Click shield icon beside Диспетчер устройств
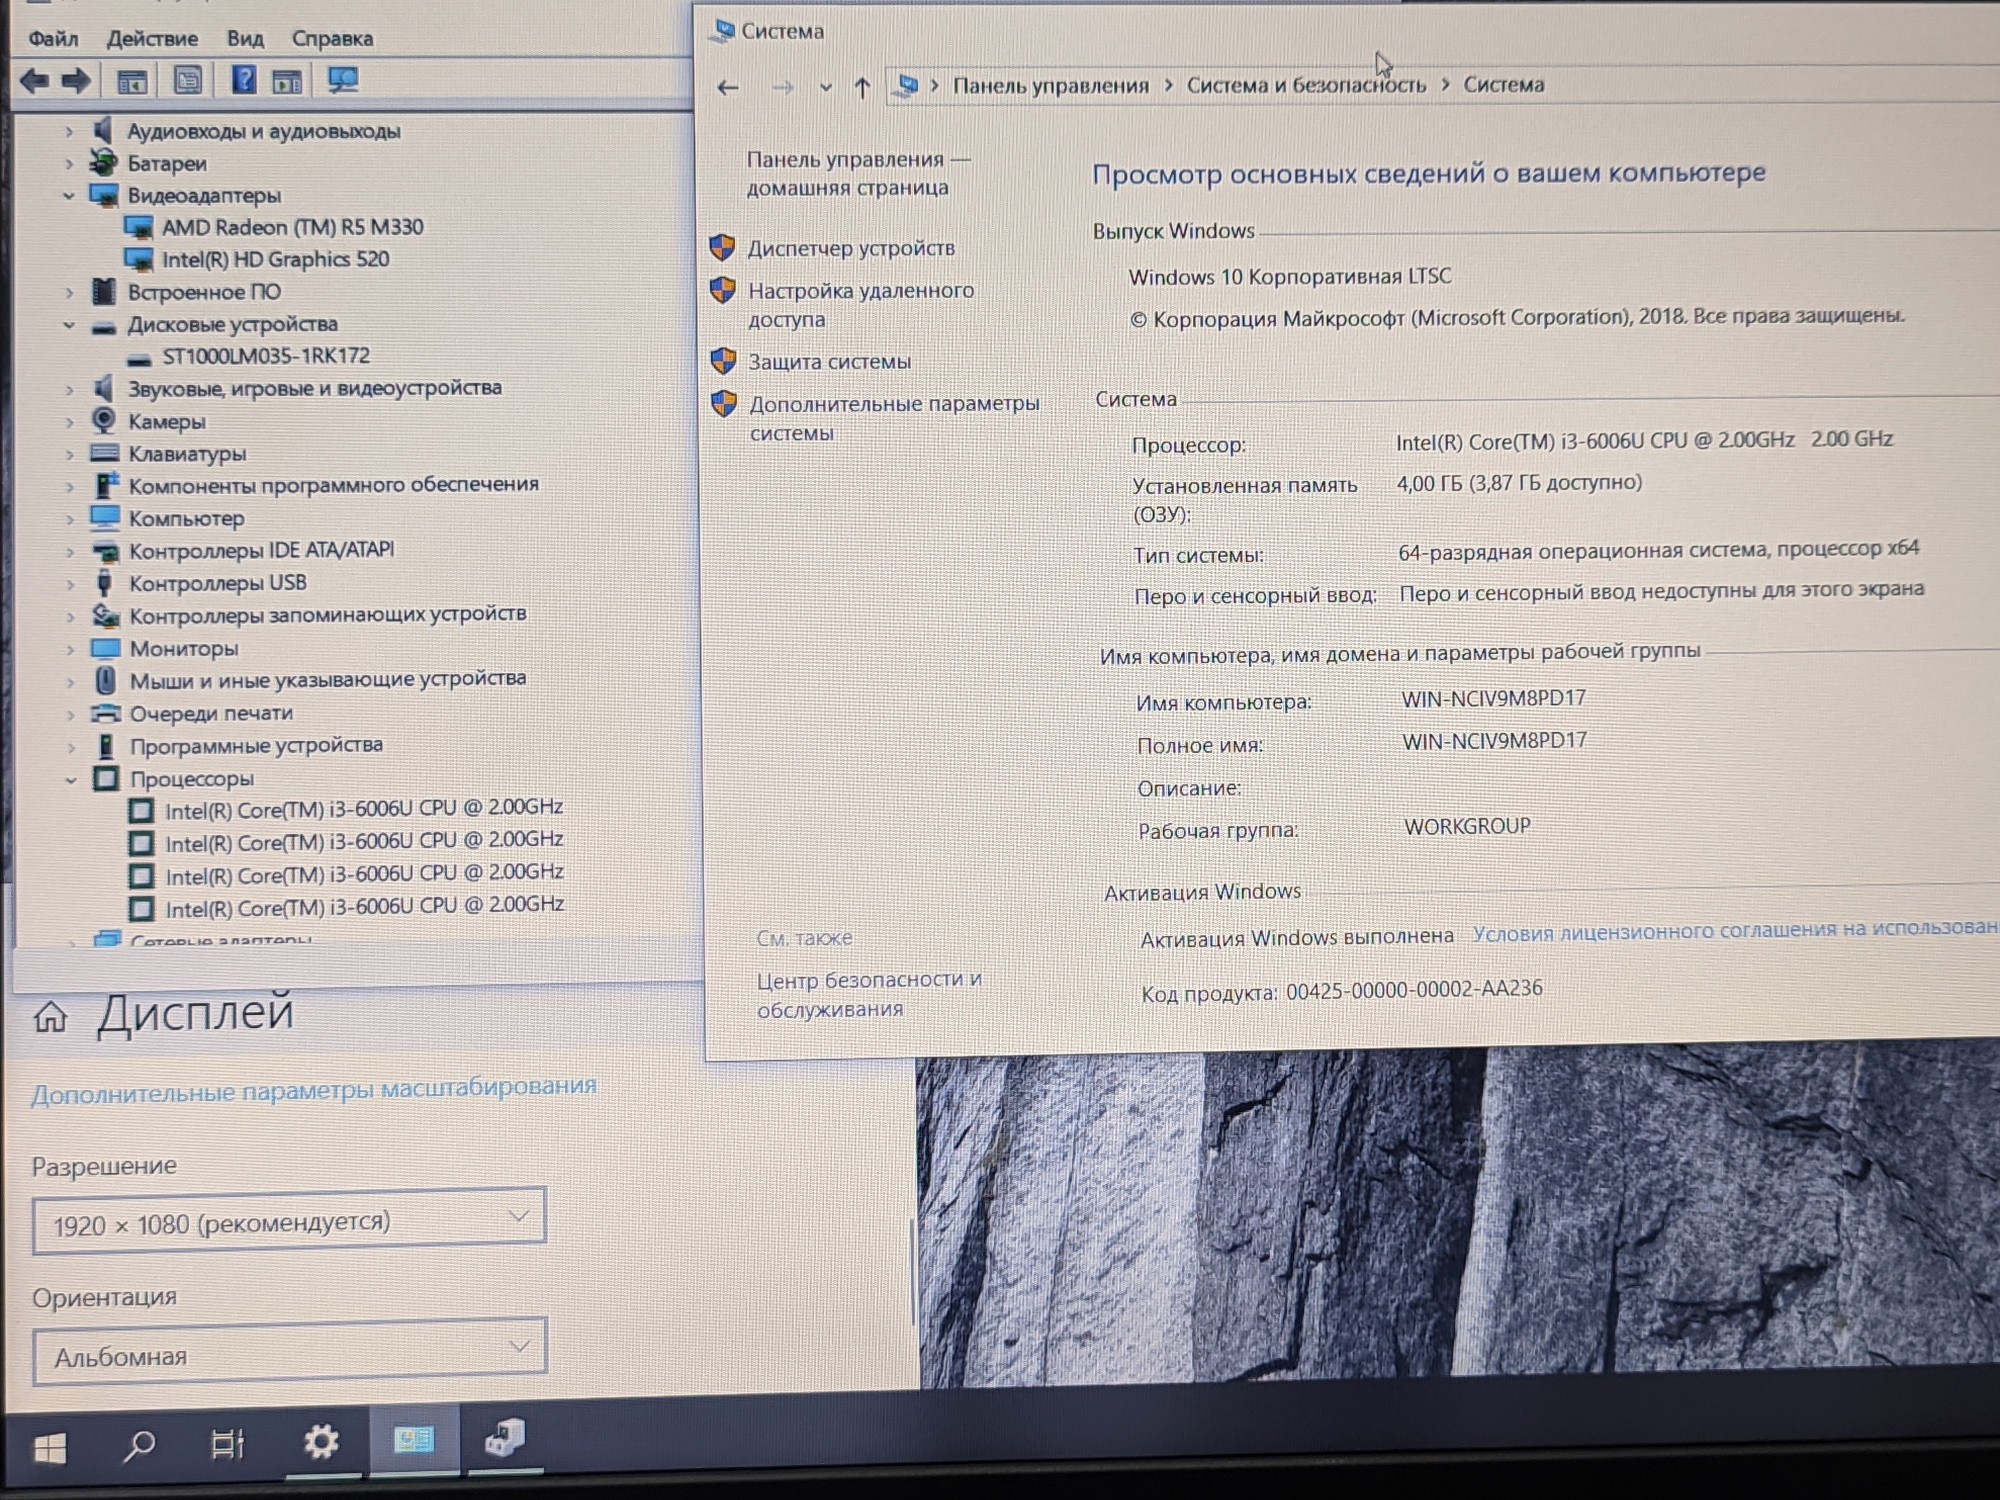This screenshot has width=2000, height=1500. pos(722,247)
